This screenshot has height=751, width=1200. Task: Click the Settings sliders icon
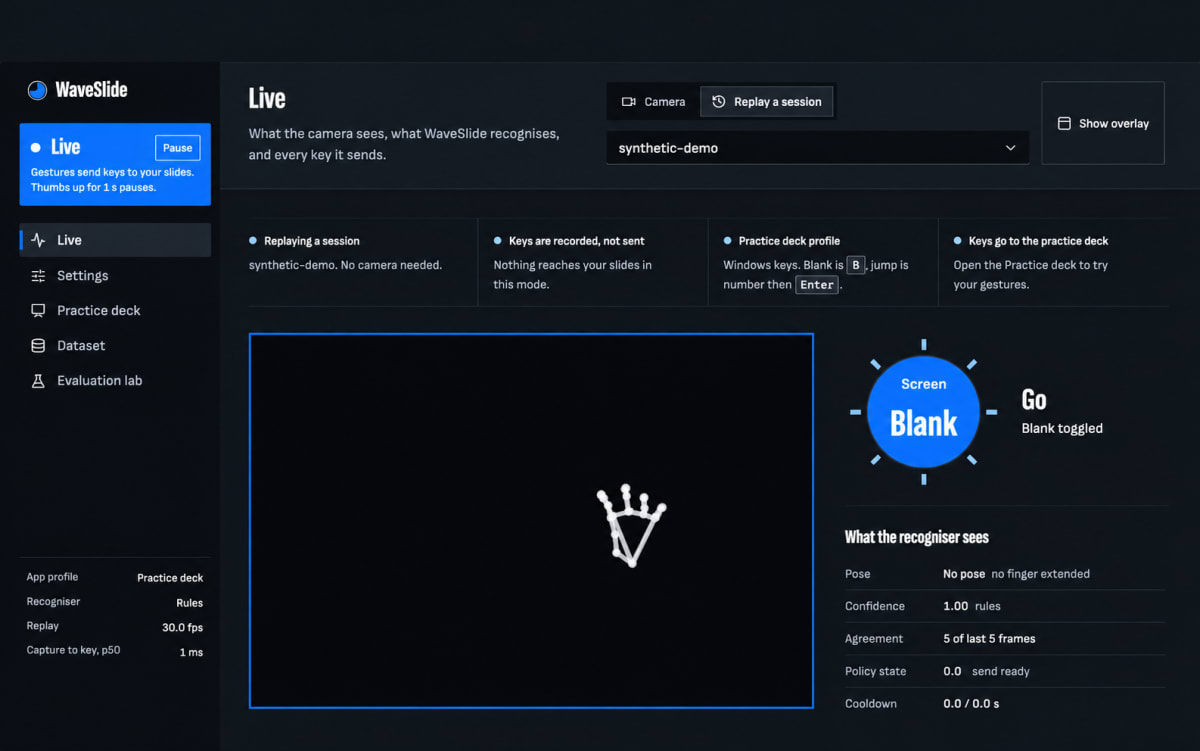38,275
